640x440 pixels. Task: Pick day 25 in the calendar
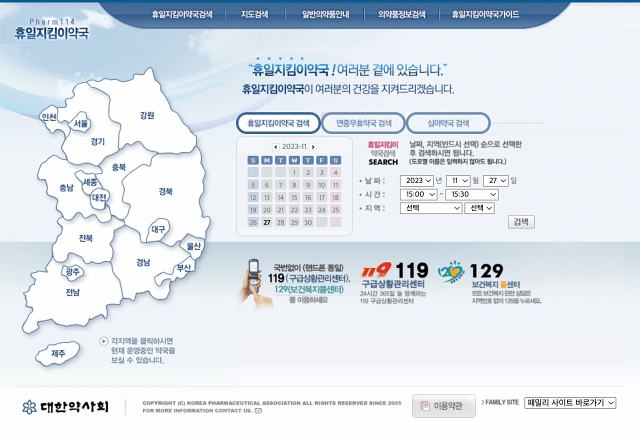point(336,210)
